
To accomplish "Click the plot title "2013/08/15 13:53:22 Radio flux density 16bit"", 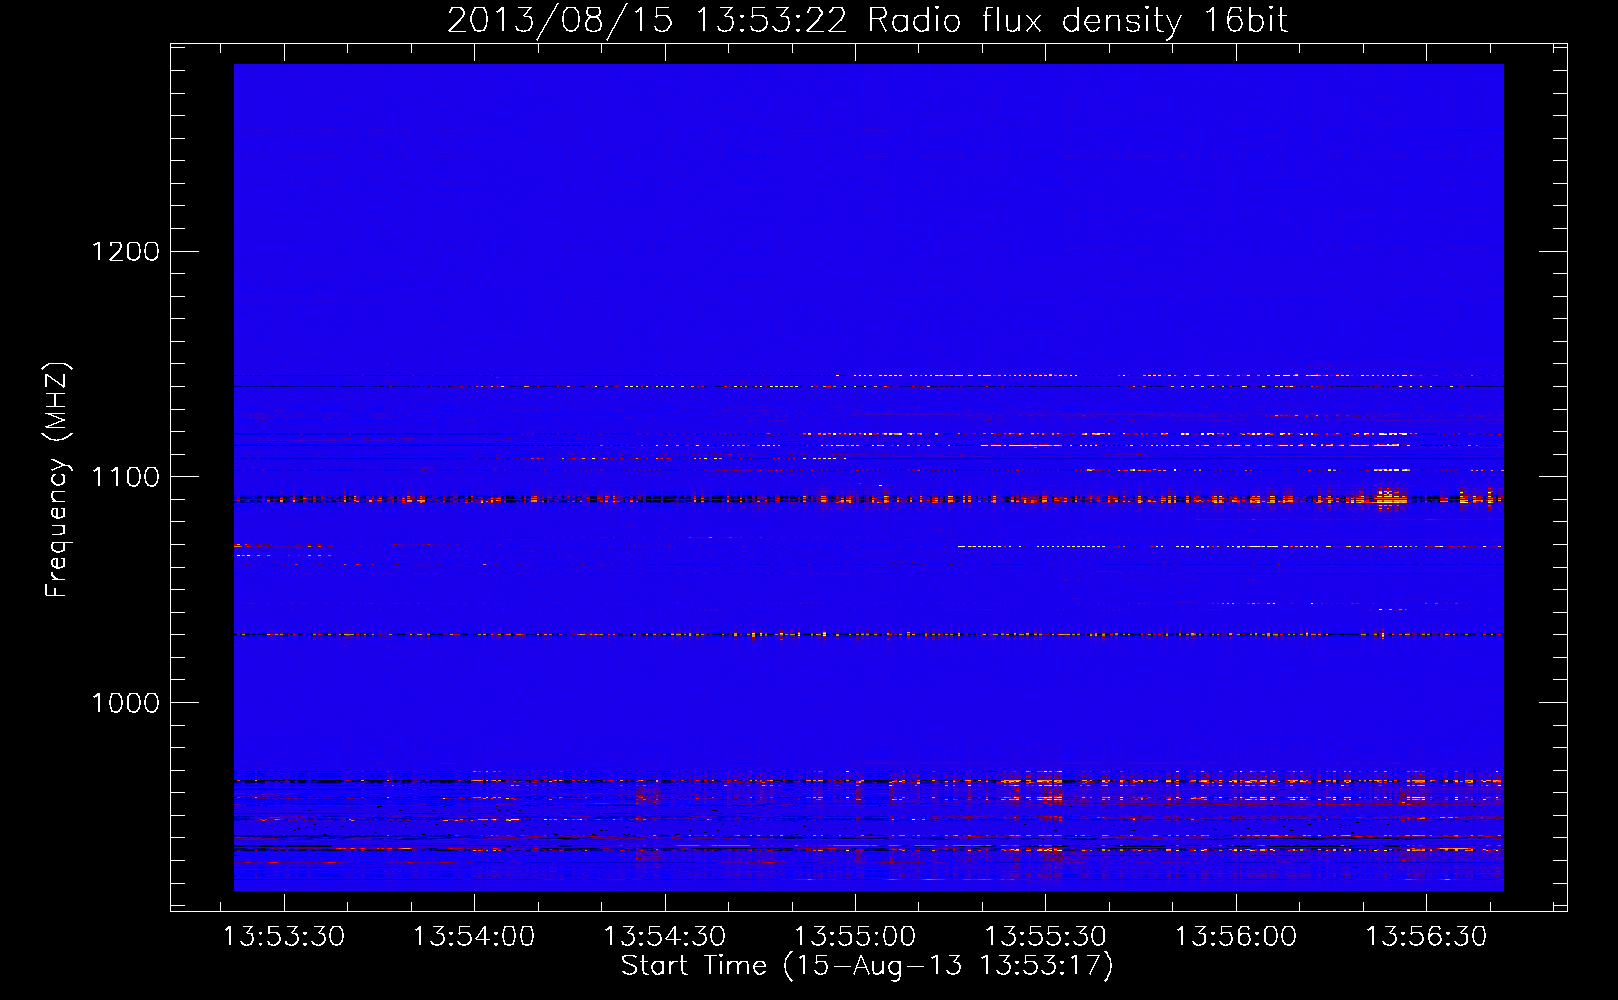I will pyautogui.click(x=867, y=20).
